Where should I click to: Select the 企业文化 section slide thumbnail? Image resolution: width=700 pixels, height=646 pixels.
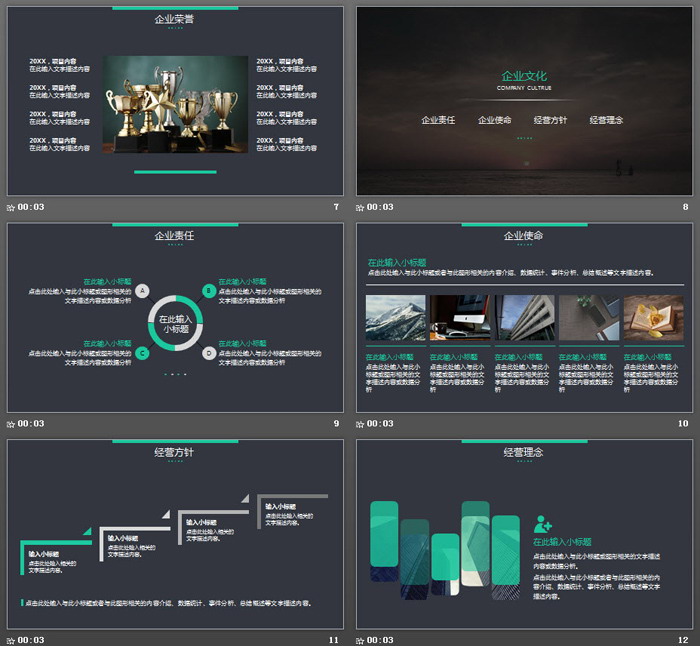(524, 100)
